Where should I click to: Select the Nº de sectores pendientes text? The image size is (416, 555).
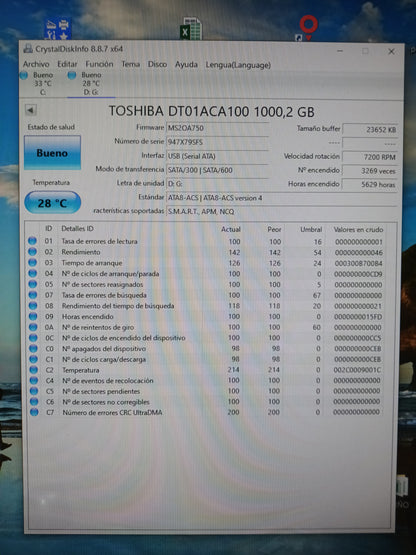[101, 391]
